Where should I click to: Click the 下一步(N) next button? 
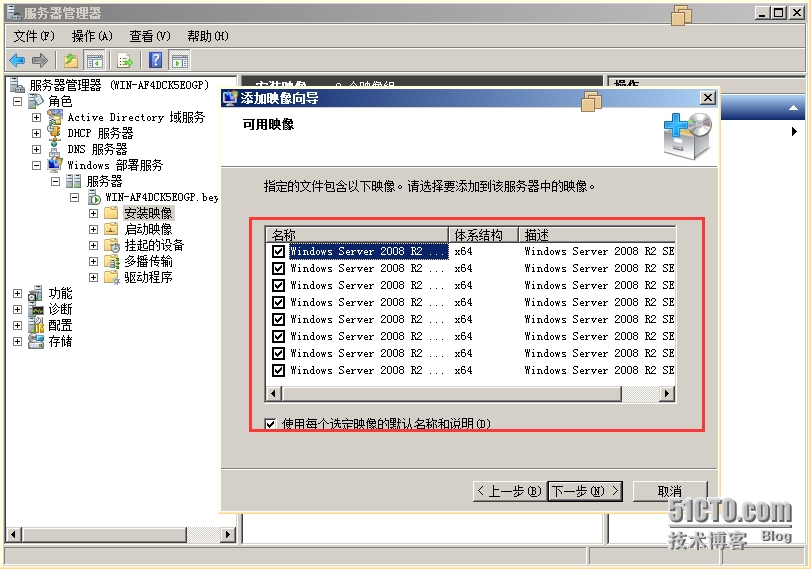[x=585, y=491]
